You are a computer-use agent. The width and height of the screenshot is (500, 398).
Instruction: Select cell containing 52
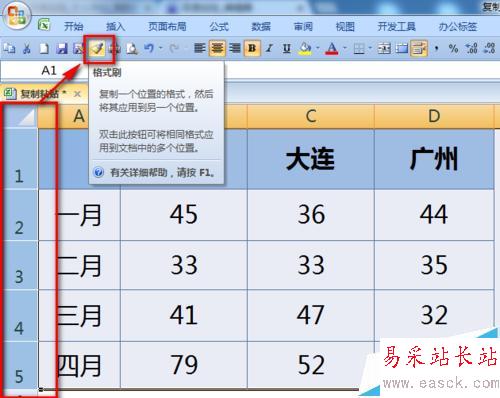[311, 365]
